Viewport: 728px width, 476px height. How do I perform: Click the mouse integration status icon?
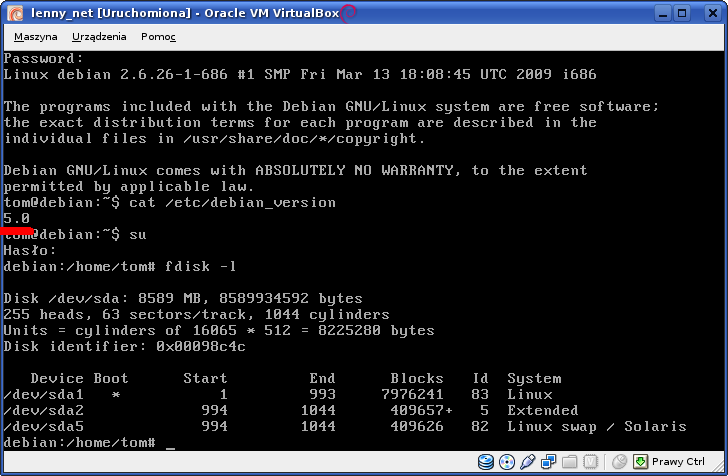click(619, 462)
